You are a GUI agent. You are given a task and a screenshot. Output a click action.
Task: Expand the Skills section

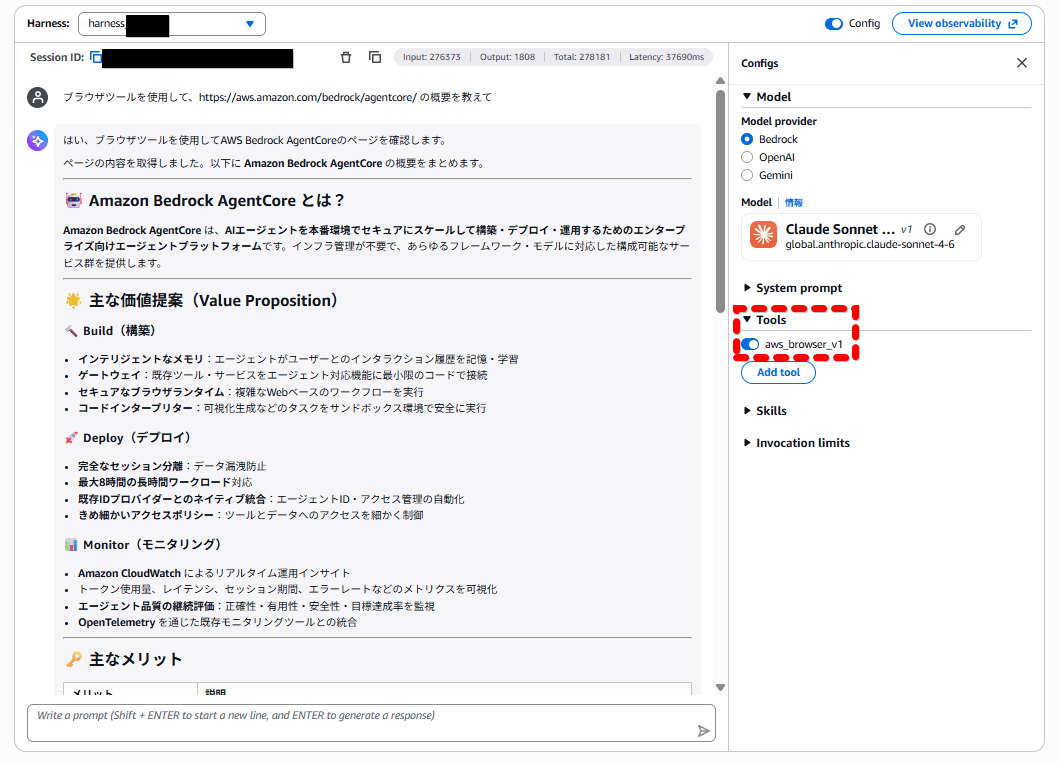770,411
